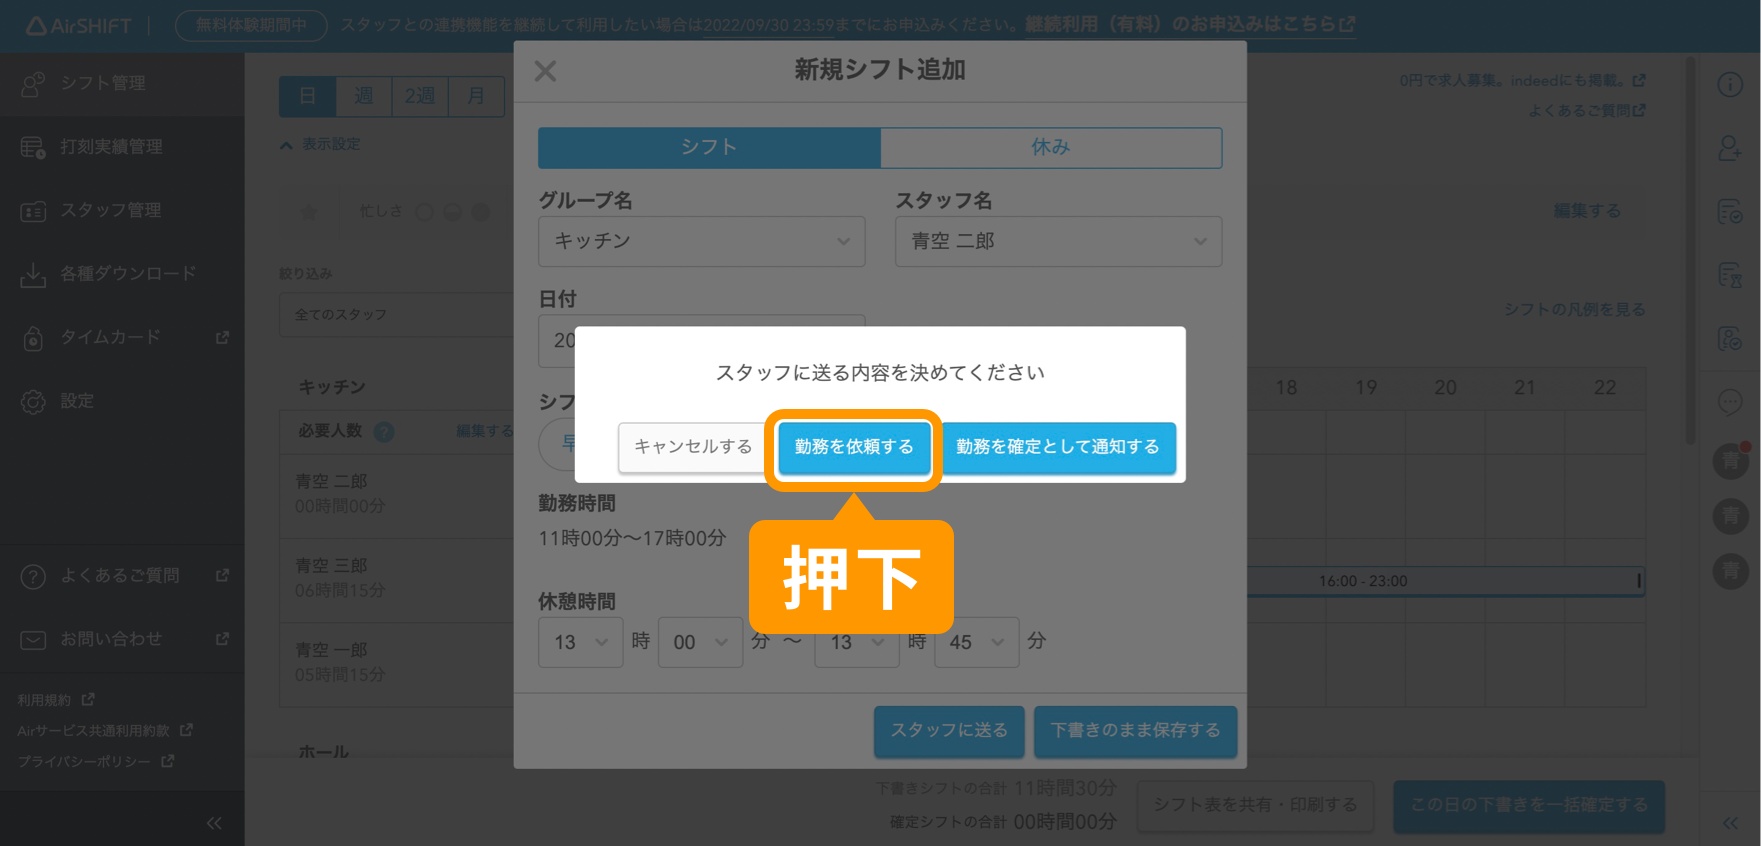
Task: Click the staff avatar with red notification dot
Action: click(x=1731, y=461)
